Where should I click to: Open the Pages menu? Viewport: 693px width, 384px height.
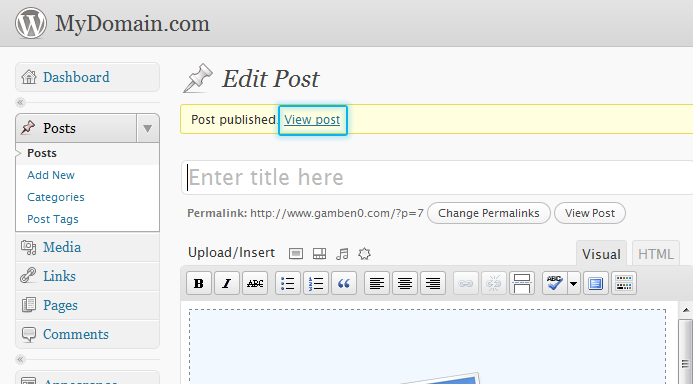tap(60, 305)
